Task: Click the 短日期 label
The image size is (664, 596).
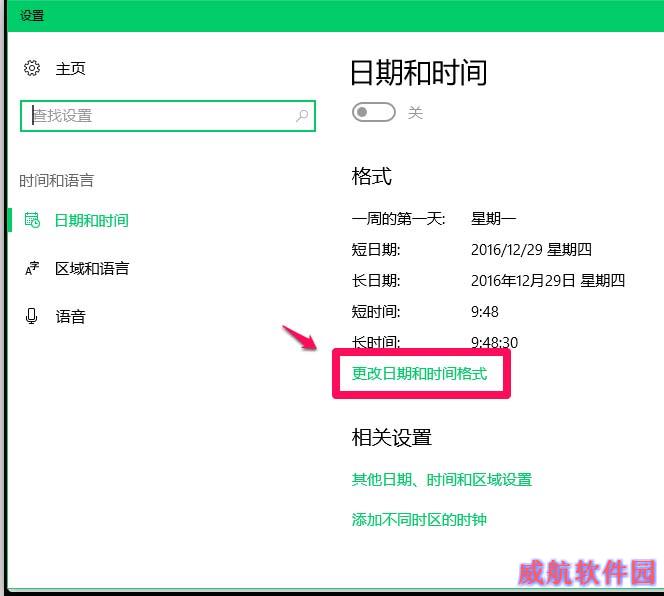Action: pyautogui.click(x=376, y=249)
